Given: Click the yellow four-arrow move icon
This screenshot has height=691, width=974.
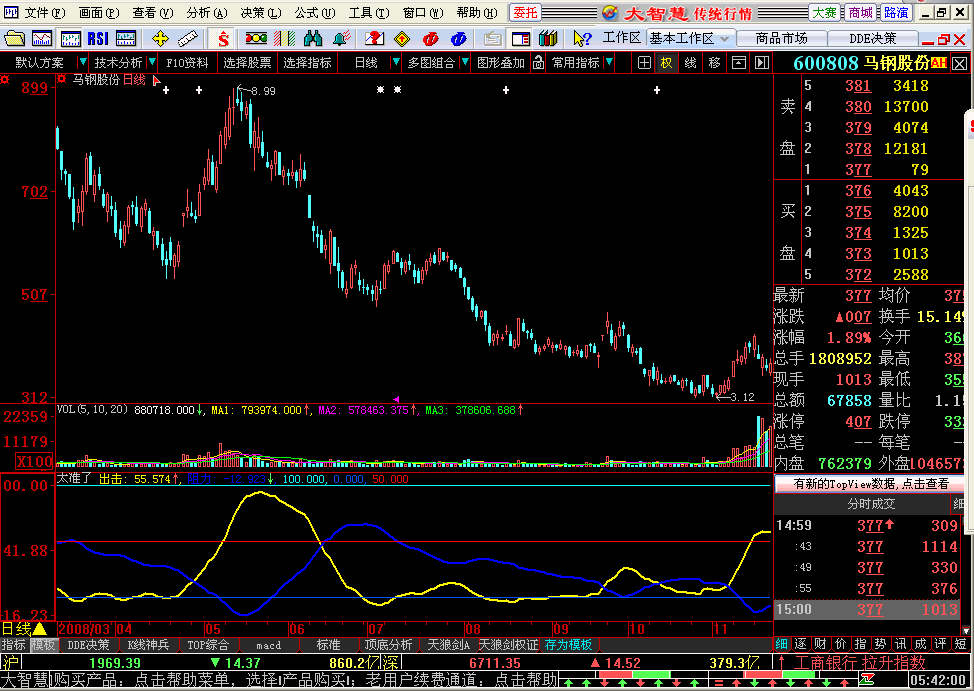Looking at the screenshot, I should [160, 39].
